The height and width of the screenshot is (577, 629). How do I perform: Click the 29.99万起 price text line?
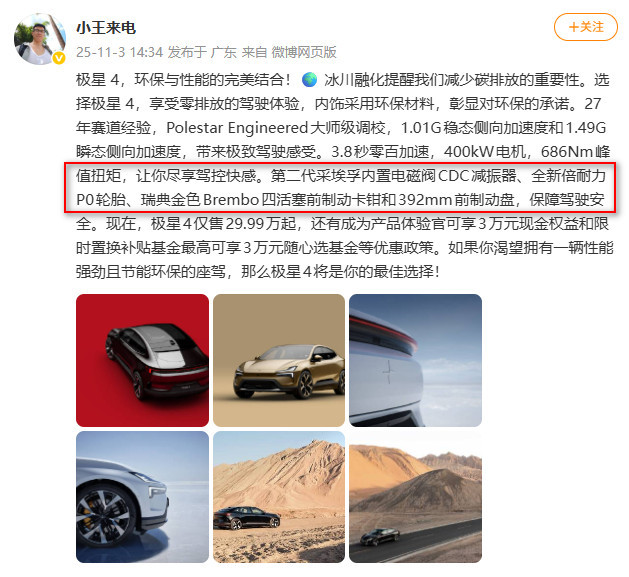pos(343,223)
